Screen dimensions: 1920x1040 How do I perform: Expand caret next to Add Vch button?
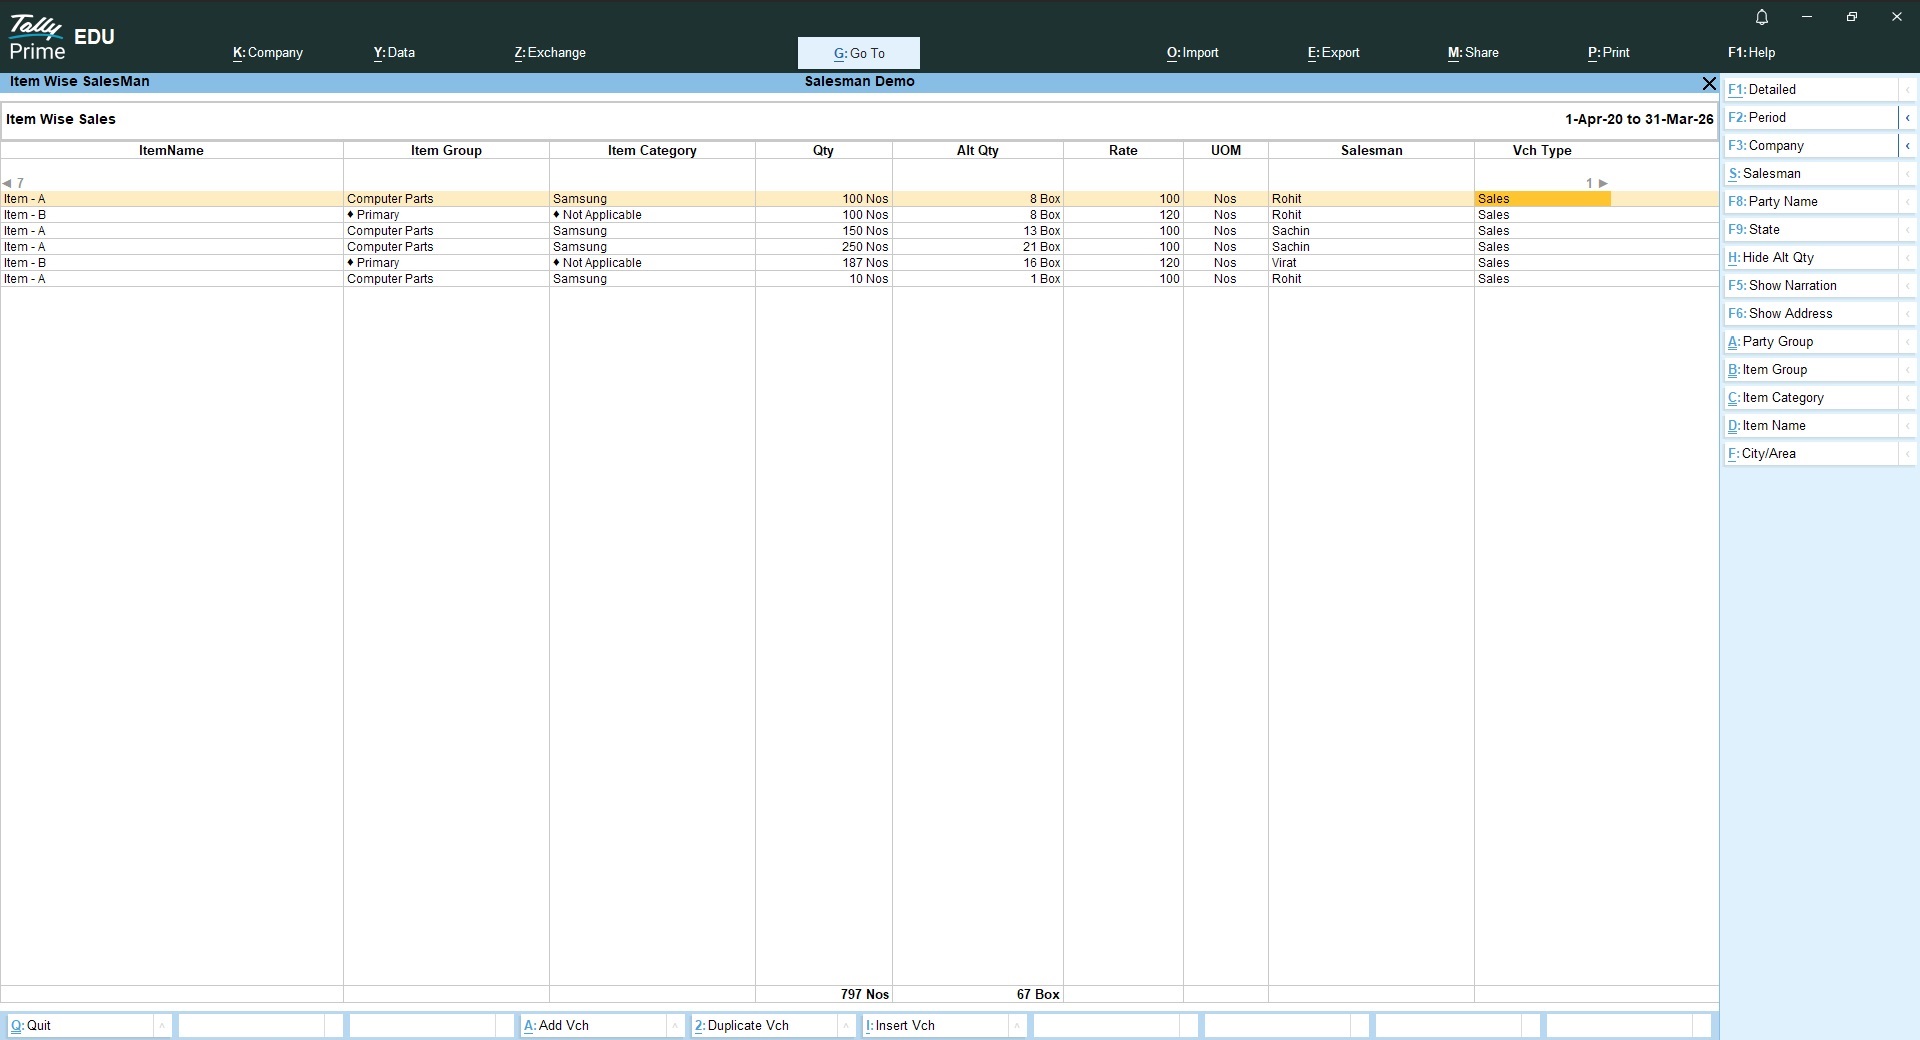(x=675, y=1026)
